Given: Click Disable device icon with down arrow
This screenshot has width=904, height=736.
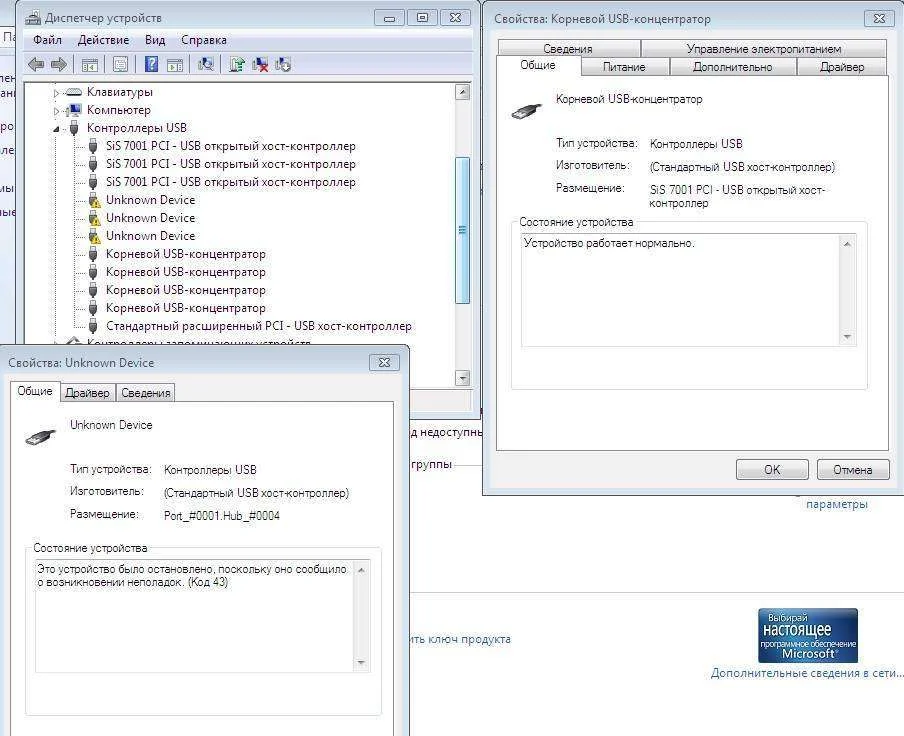Looking at the screenshot, I should click(282, 65).
